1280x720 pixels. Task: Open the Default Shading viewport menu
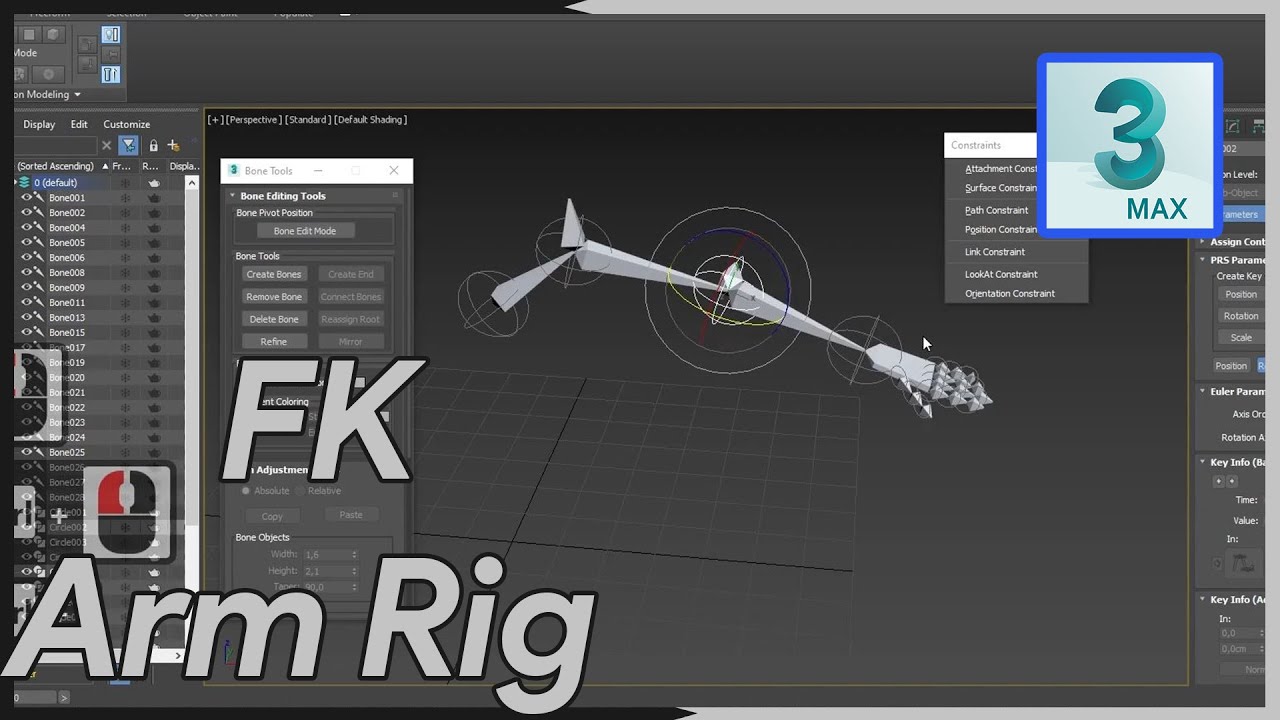click(x=370, y=120)
